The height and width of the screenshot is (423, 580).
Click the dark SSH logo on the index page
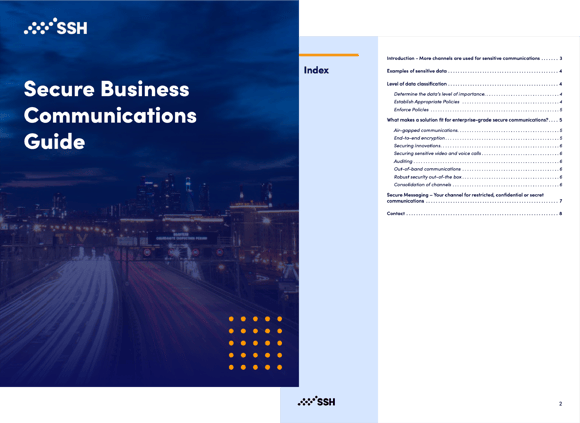click(x=316, y=401)
